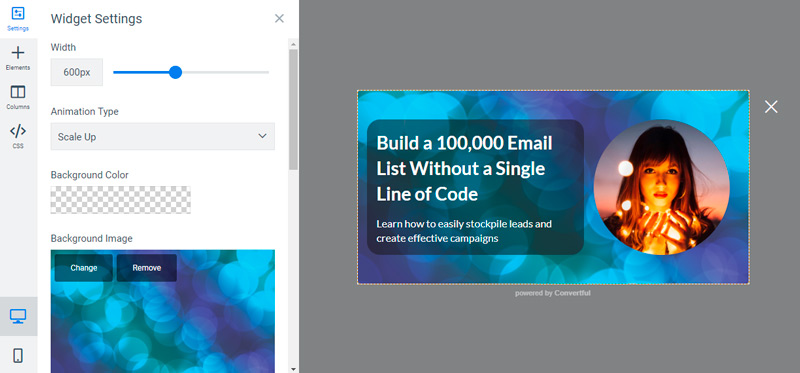Close the Widget Settings panel
The width and height of the screenshot is (800, 373).
pos(279,19)
